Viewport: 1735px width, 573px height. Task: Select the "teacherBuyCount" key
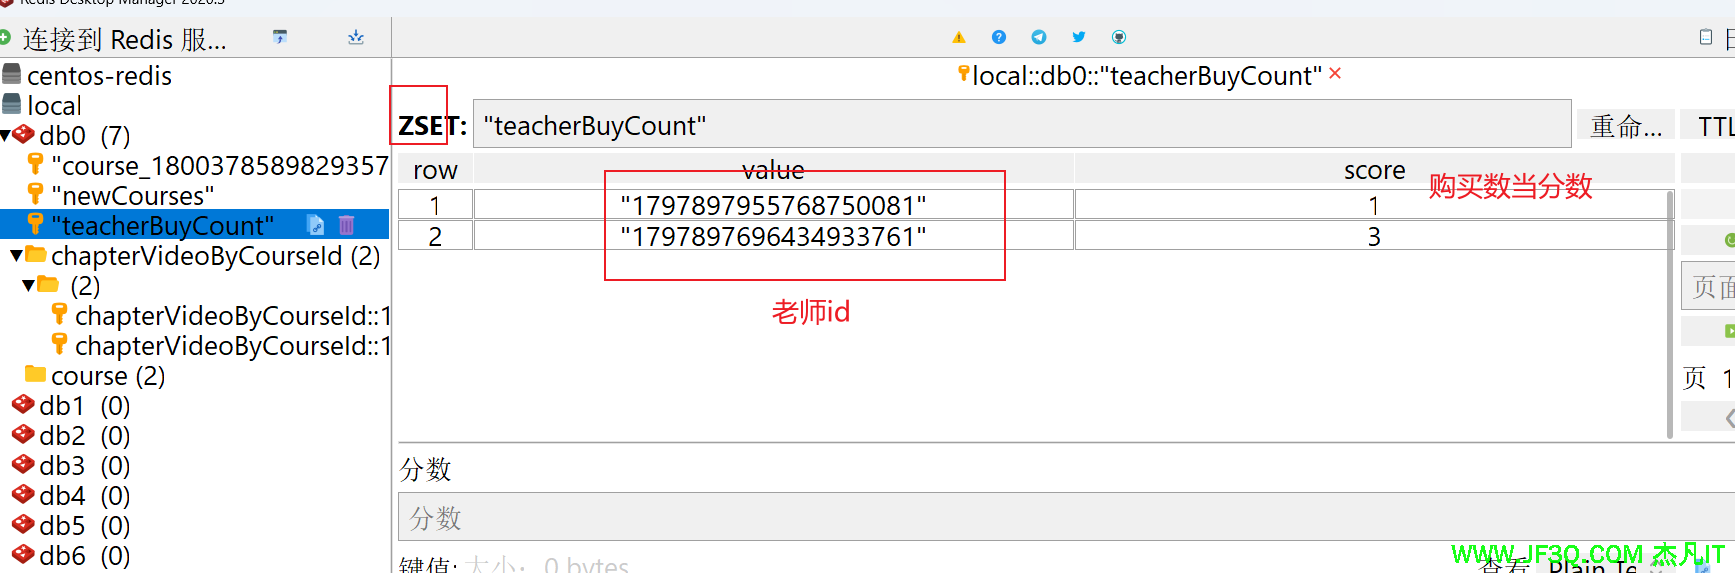(162, 225)
